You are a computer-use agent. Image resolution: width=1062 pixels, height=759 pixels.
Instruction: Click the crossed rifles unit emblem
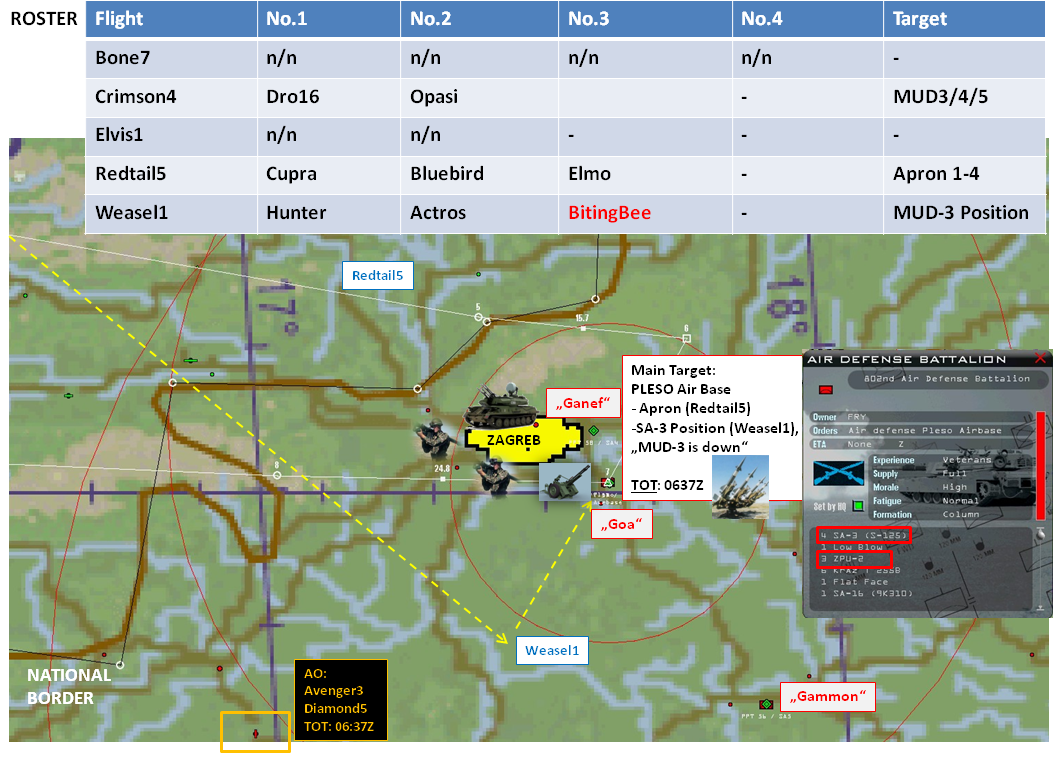[x=838, y=473]
